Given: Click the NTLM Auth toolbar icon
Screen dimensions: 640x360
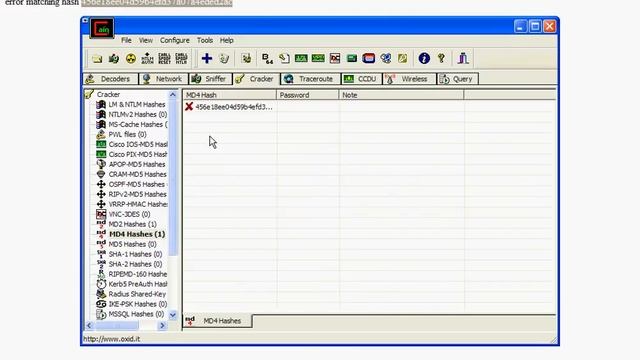Looking at the screenshot, I should (147, 59).
